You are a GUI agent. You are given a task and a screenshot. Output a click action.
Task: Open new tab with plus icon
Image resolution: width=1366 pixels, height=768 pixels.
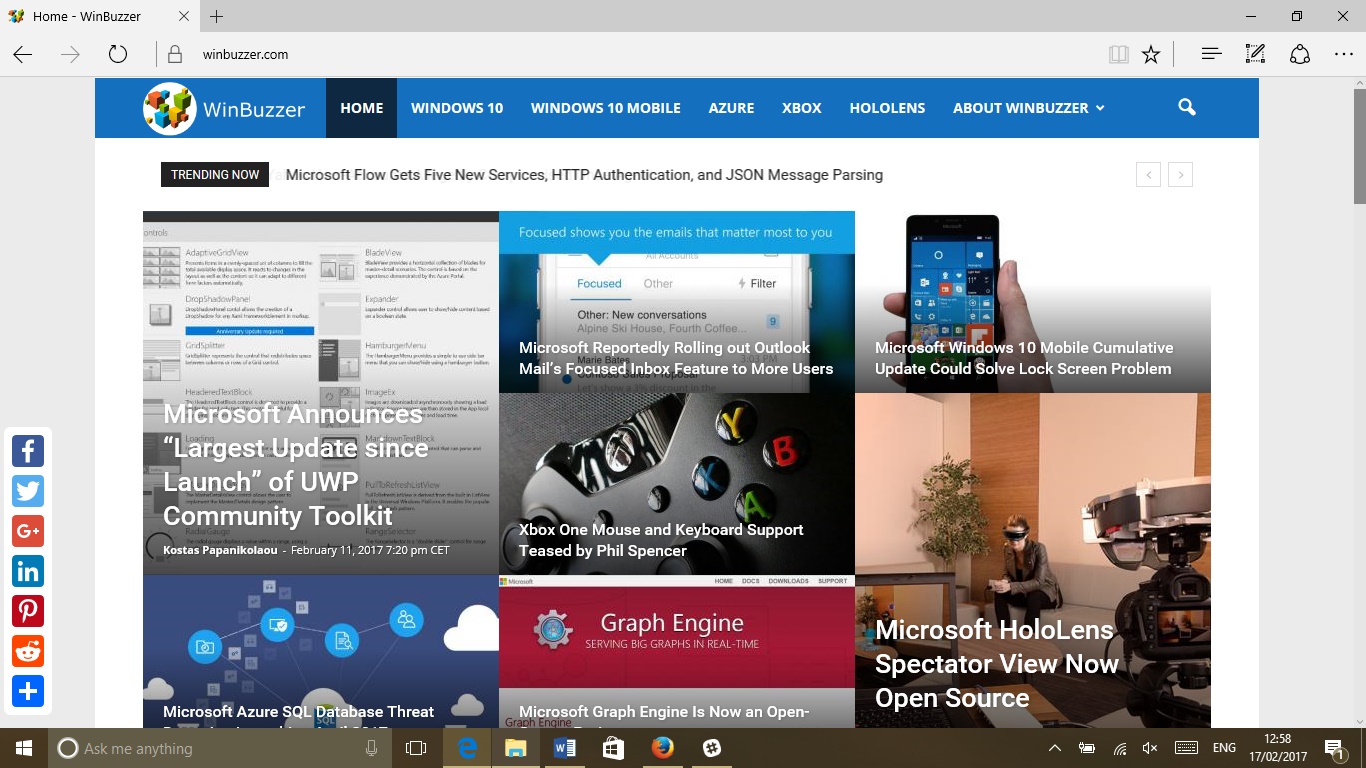(216, 16)
